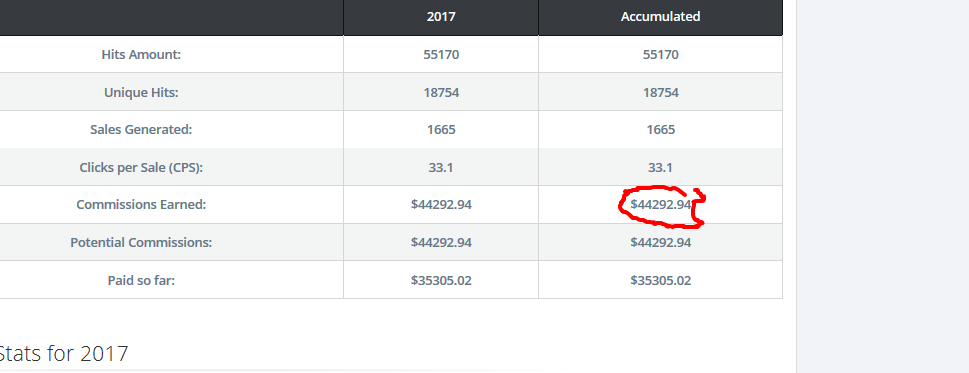Click the circled accumulated commissions earned value
The image size is (969, 373).
pos(661,204)
